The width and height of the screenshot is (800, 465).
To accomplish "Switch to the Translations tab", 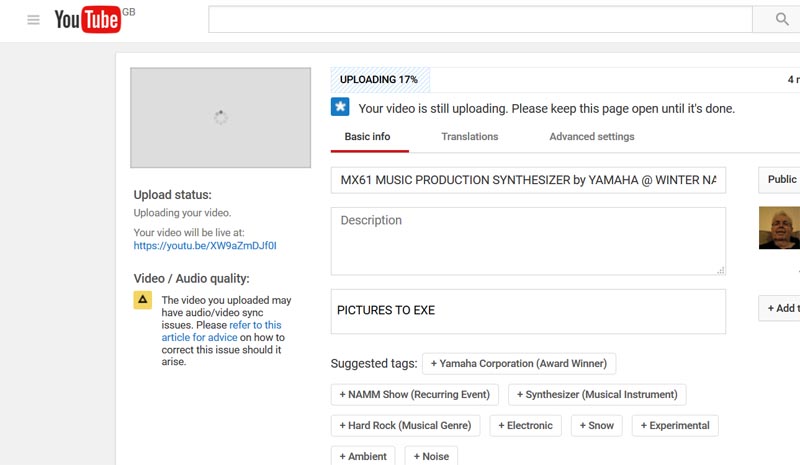I will click(x=469, y=137).
